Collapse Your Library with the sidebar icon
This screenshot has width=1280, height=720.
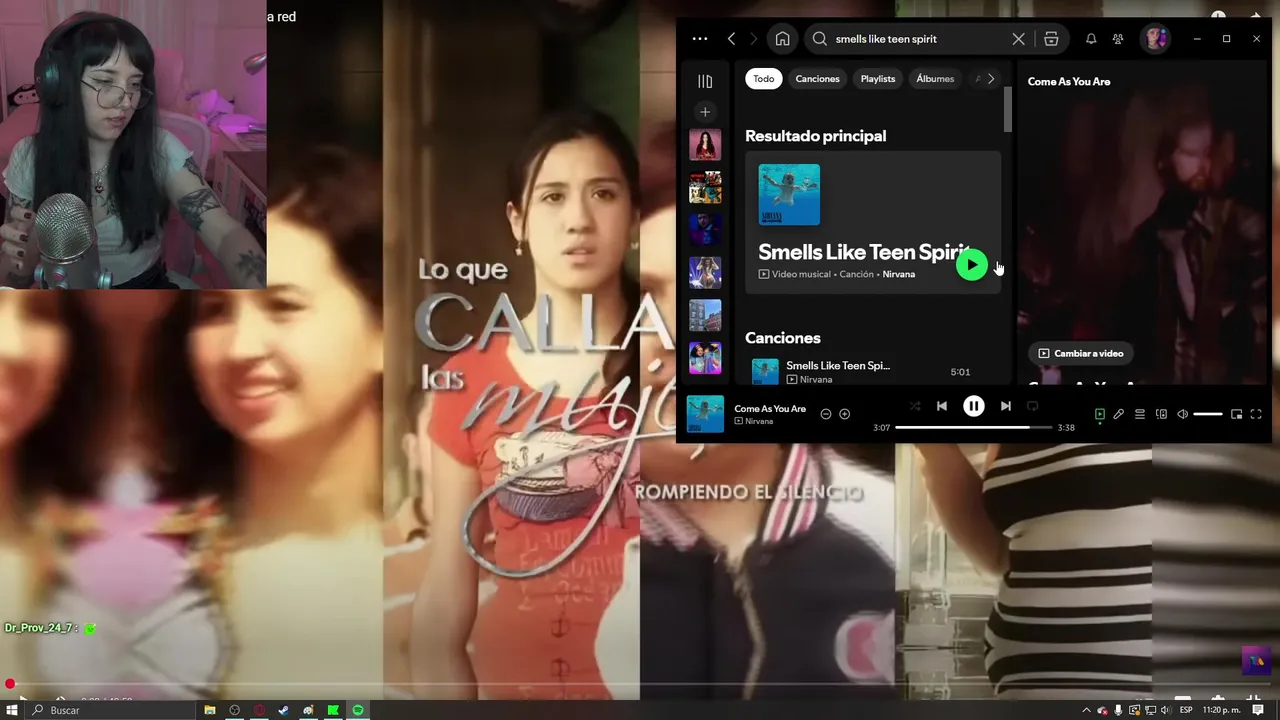(705, 81)
